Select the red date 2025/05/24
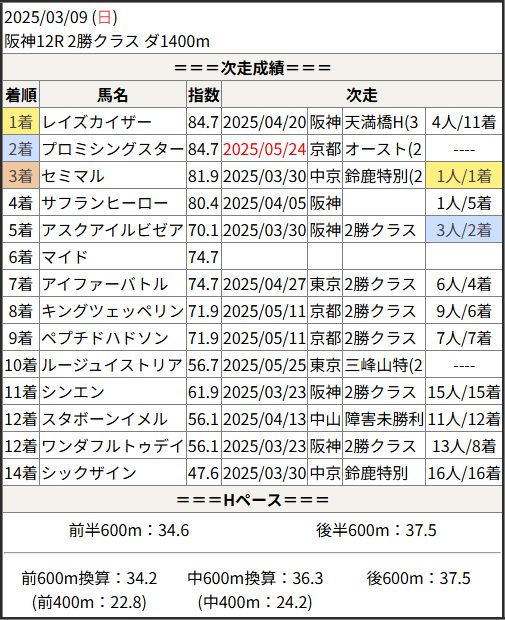The image size is (505, 620). point(264,149)
